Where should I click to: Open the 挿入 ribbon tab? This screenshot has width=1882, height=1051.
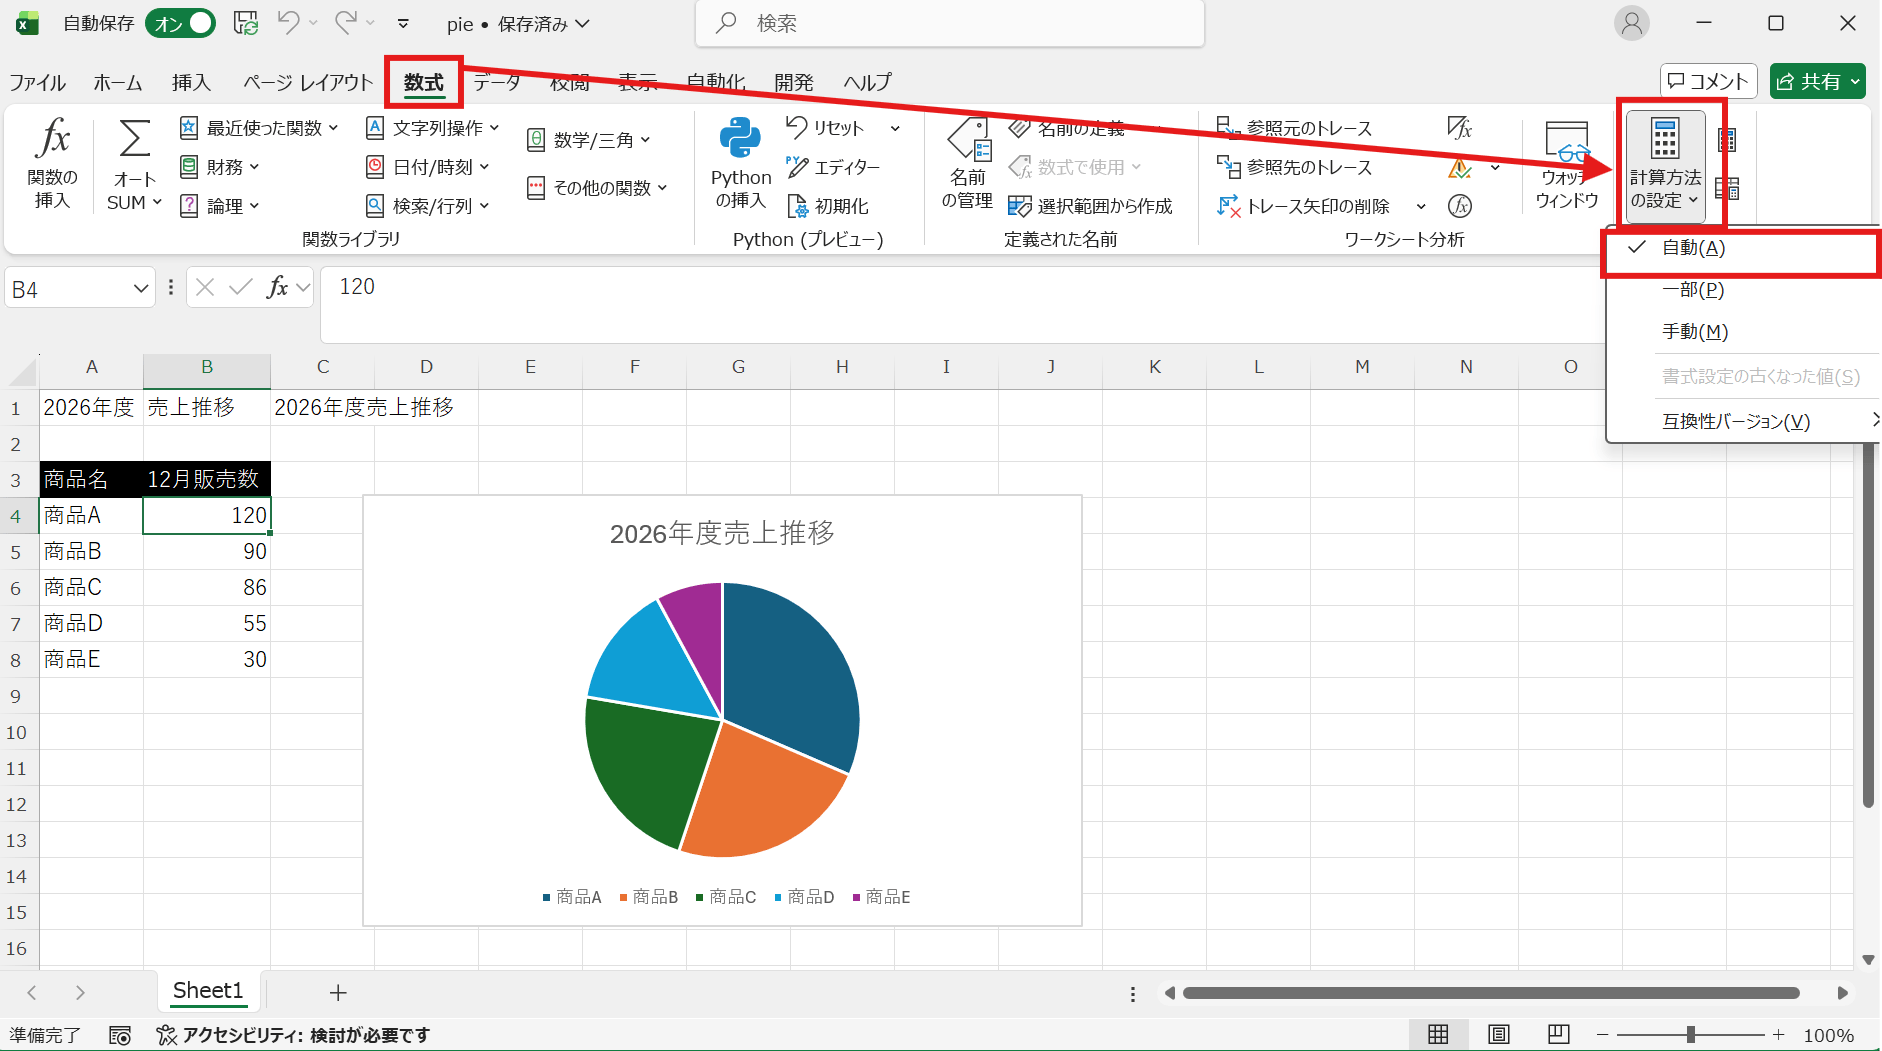click(191, 82)
